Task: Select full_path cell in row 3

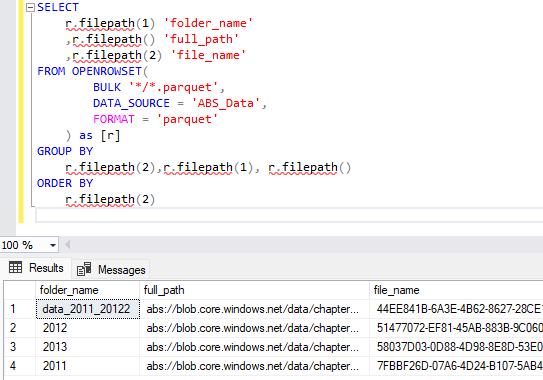Action: (255, 347)
